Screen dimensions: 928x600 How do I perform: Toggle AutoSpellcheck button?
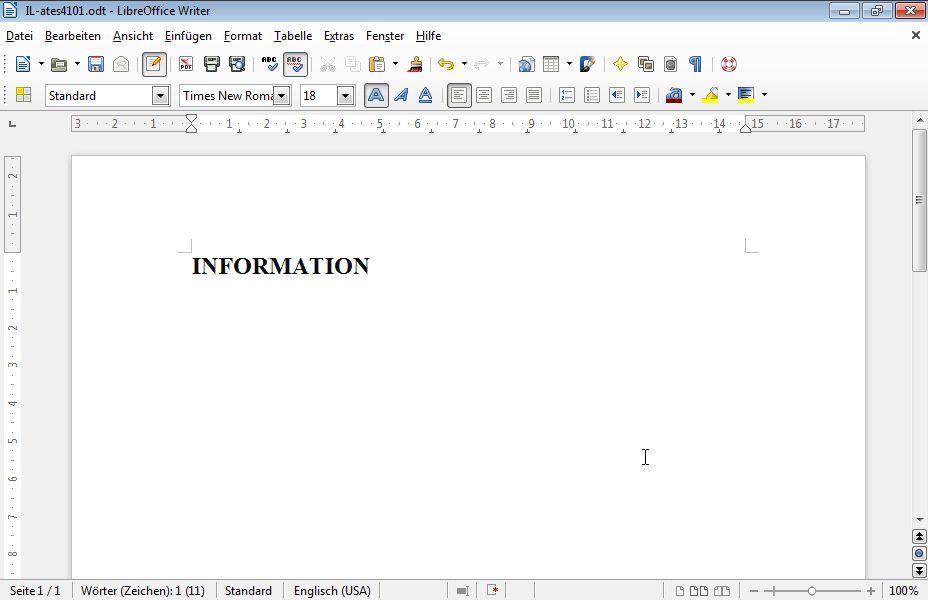point(295,64)
